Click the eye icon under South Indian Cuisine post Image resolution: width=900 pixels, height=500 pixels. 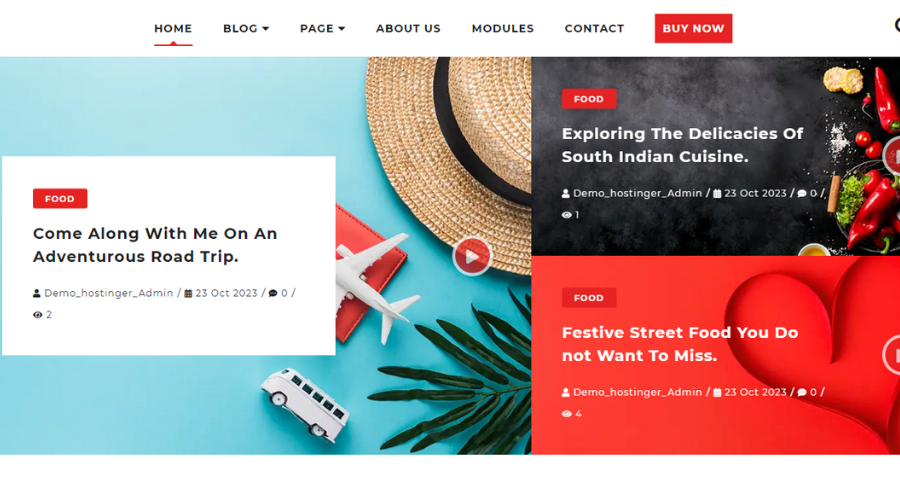click(x=567, y=215)
